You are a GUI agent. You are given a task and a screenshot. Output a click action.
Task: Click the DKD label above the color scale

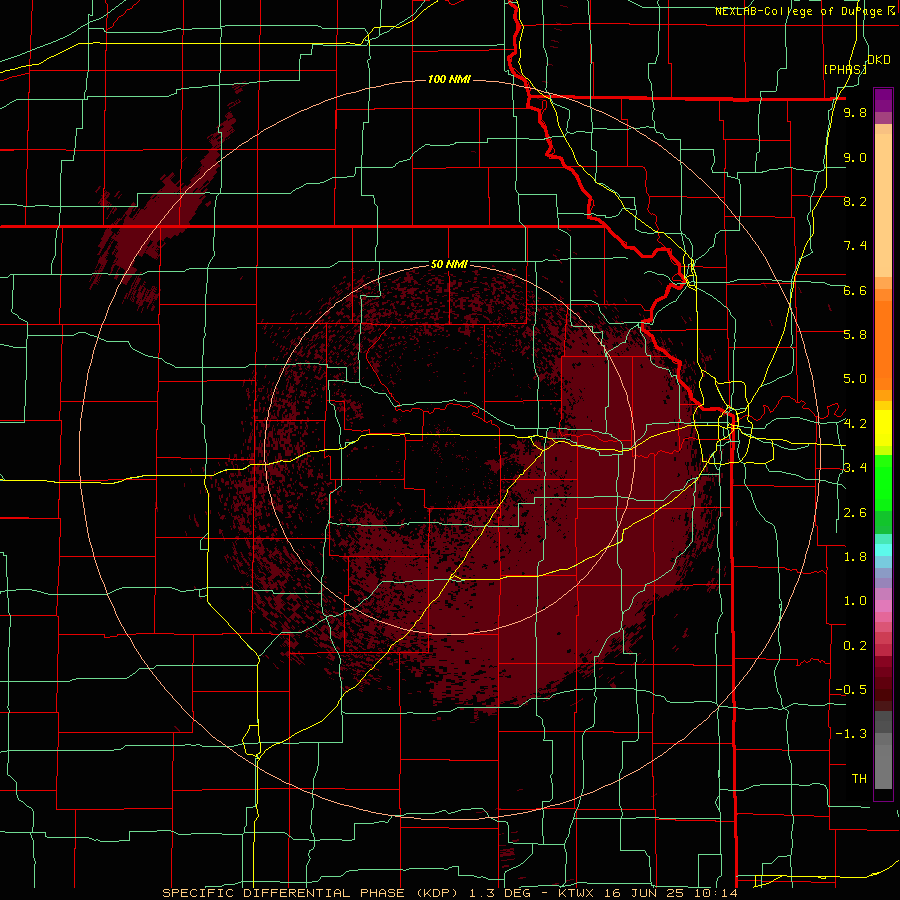point(879,60)
